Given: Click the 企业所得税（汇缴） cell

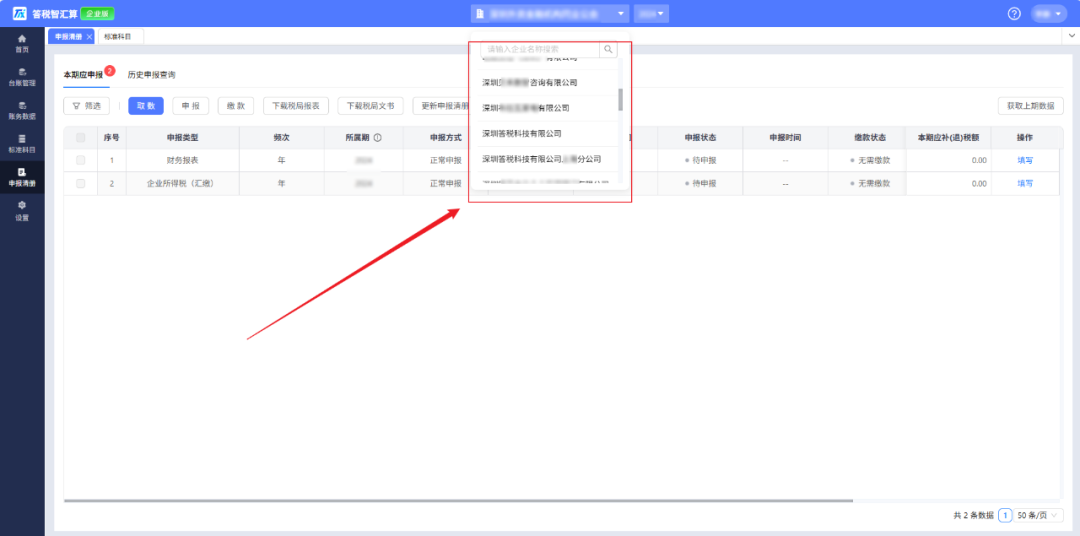Looking at the screenshot, I should (183, 184).
